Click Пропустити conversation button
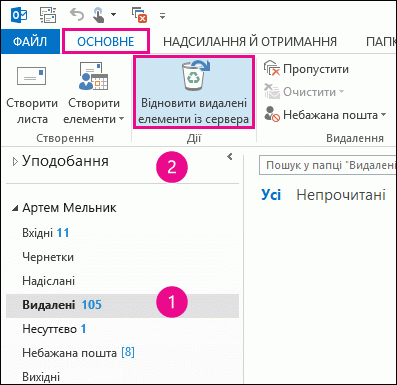 [x=306, y=69]
